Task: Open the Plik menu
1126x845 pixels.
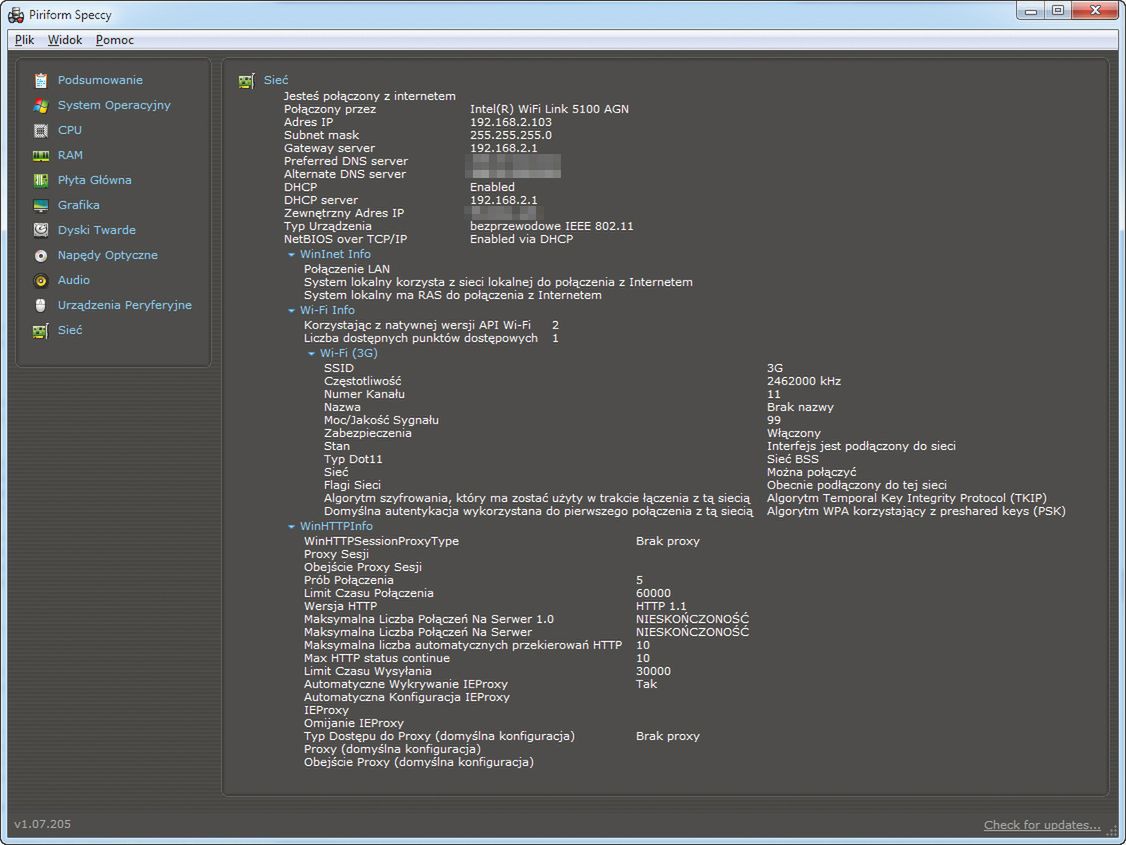Action: coord(25,40)
